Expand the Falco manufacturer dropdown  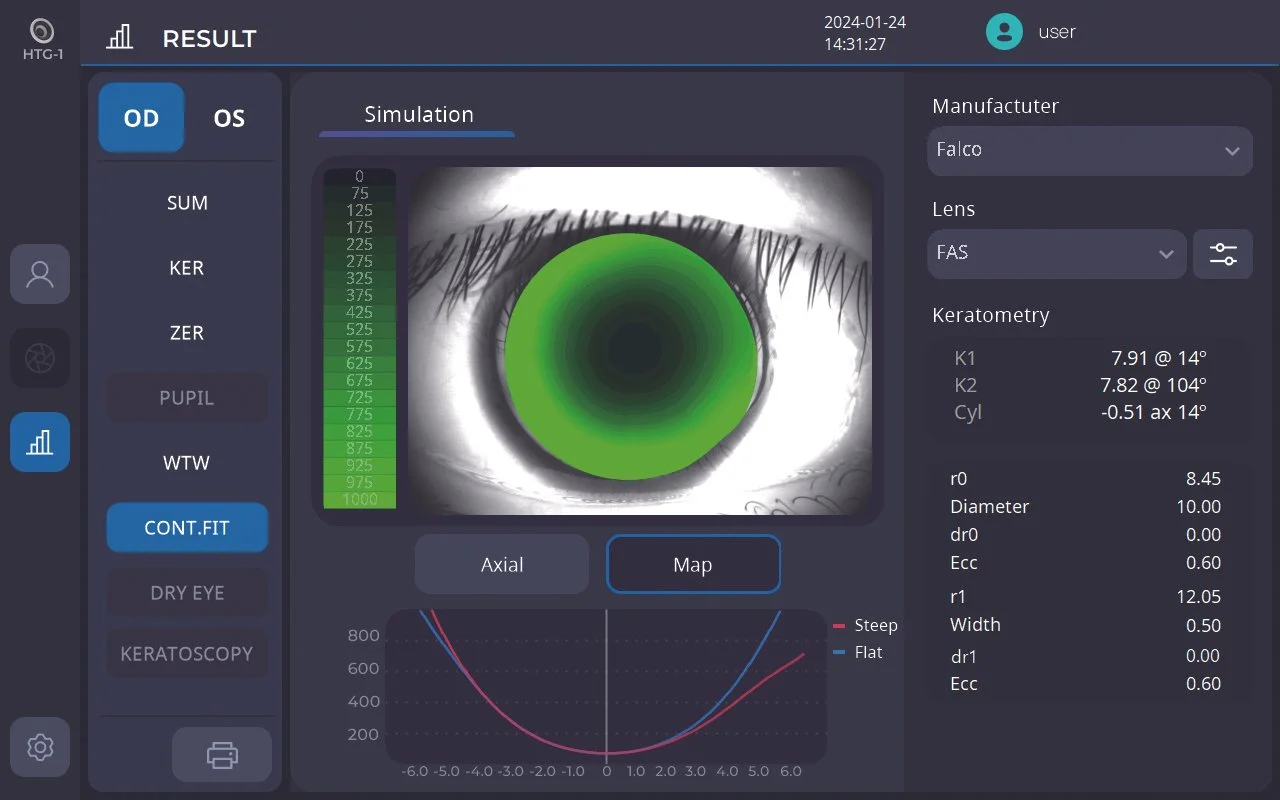point(1090,151)
